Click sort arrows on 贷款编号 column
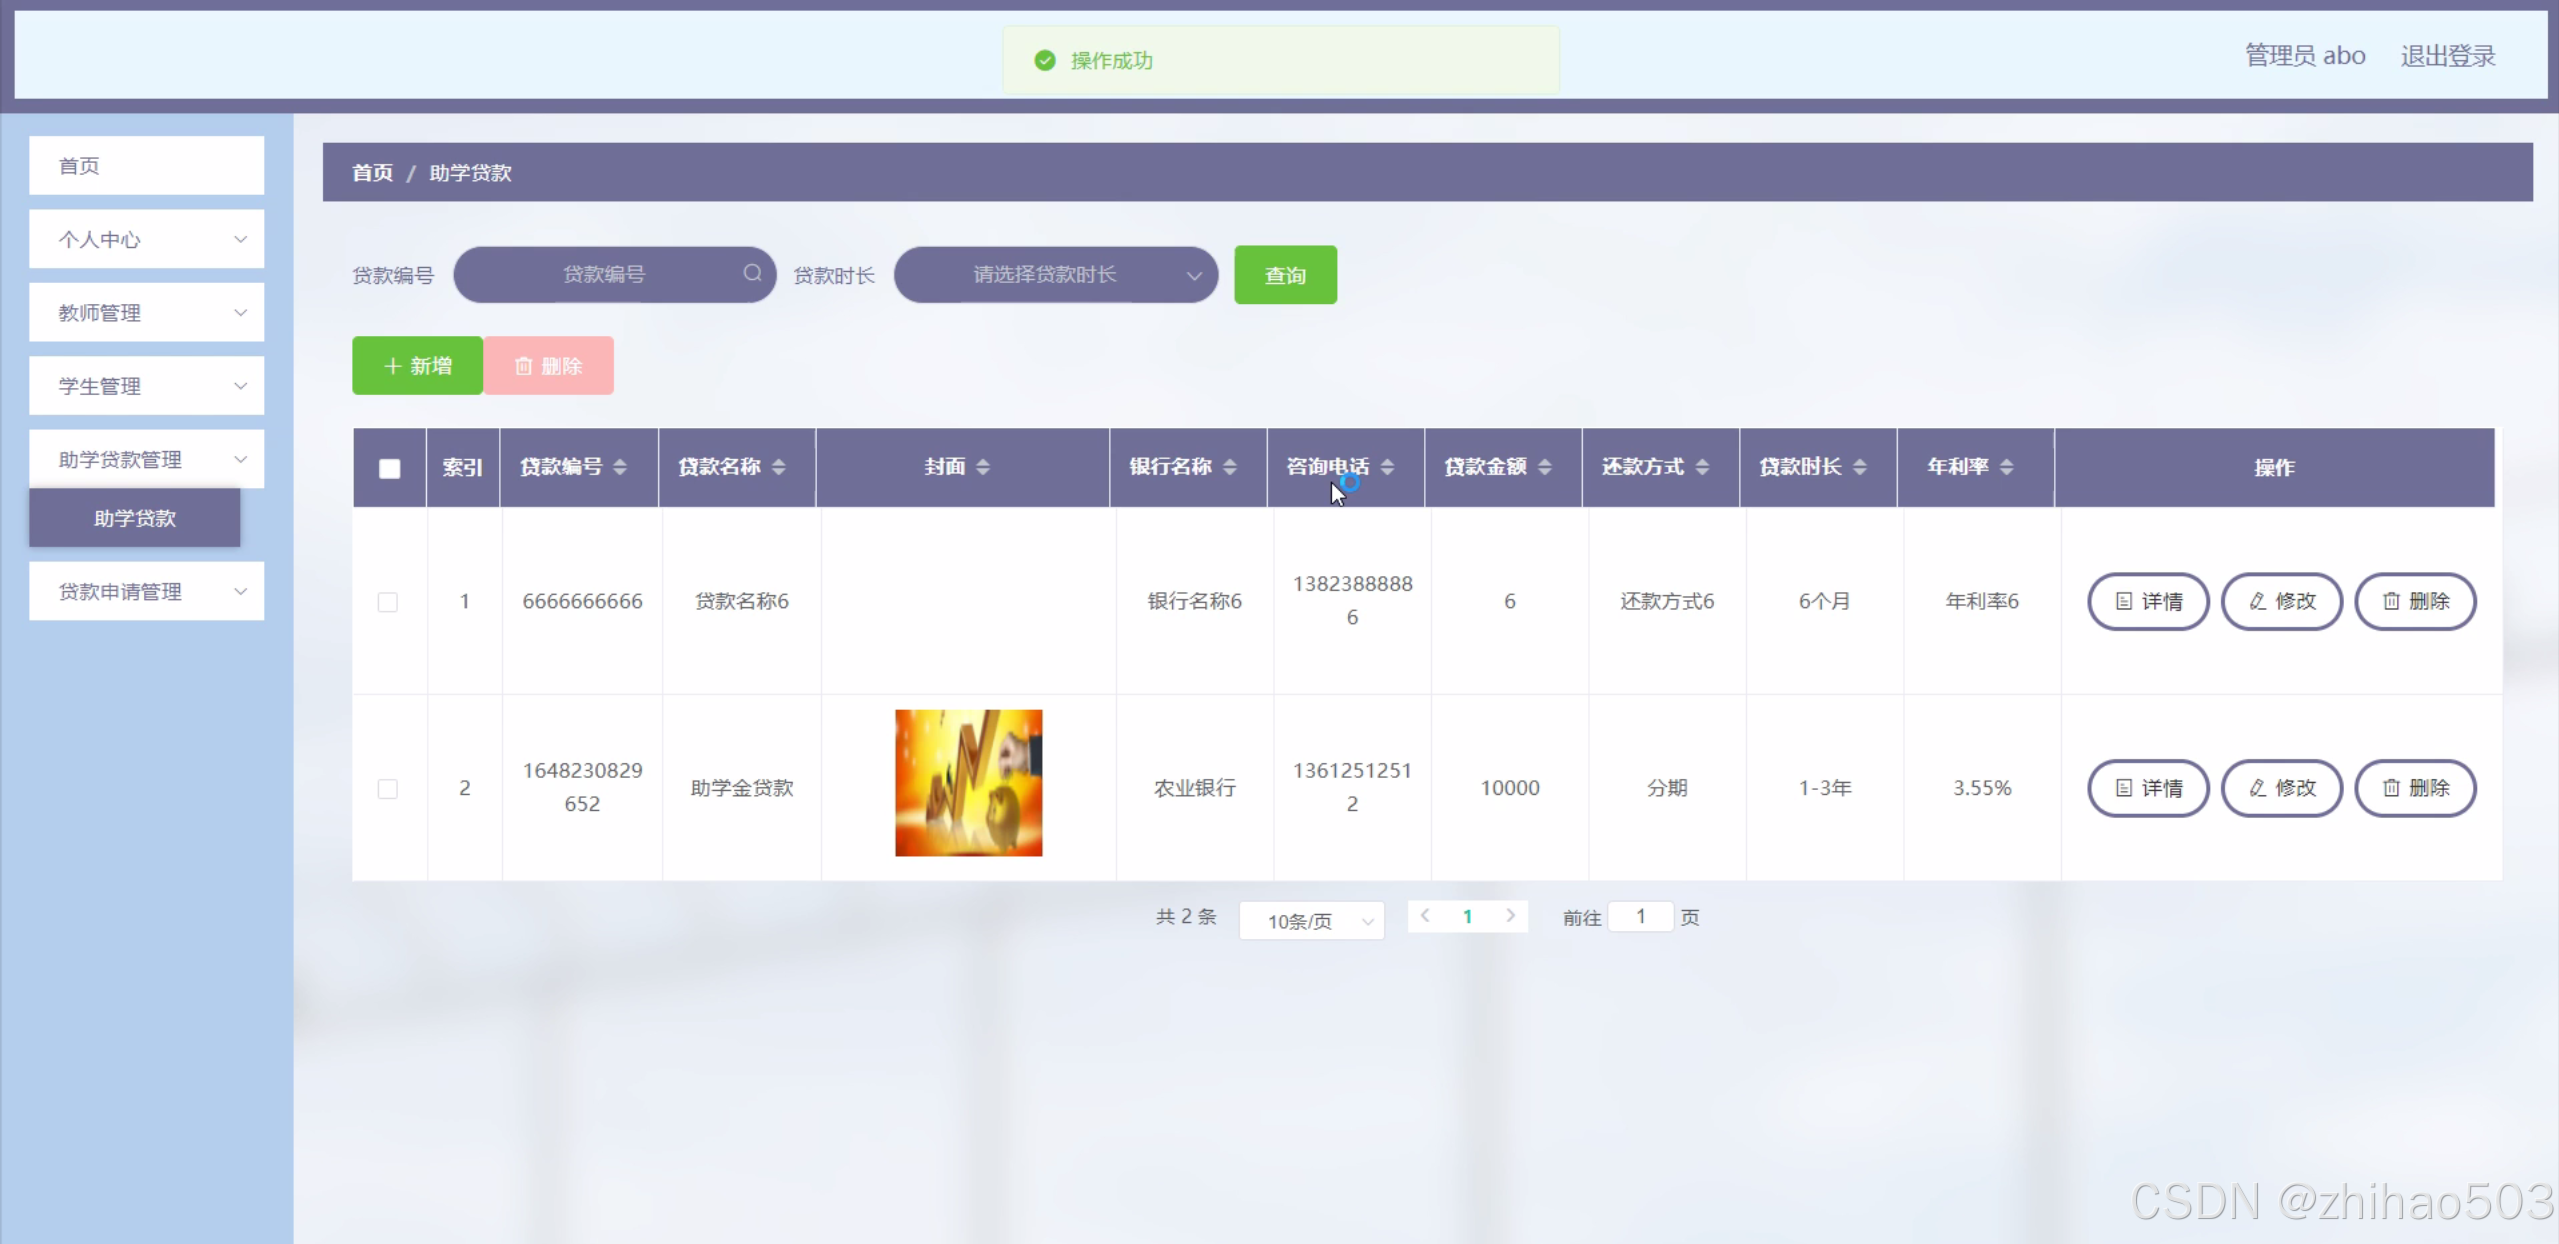 click(x=620, y=467)
